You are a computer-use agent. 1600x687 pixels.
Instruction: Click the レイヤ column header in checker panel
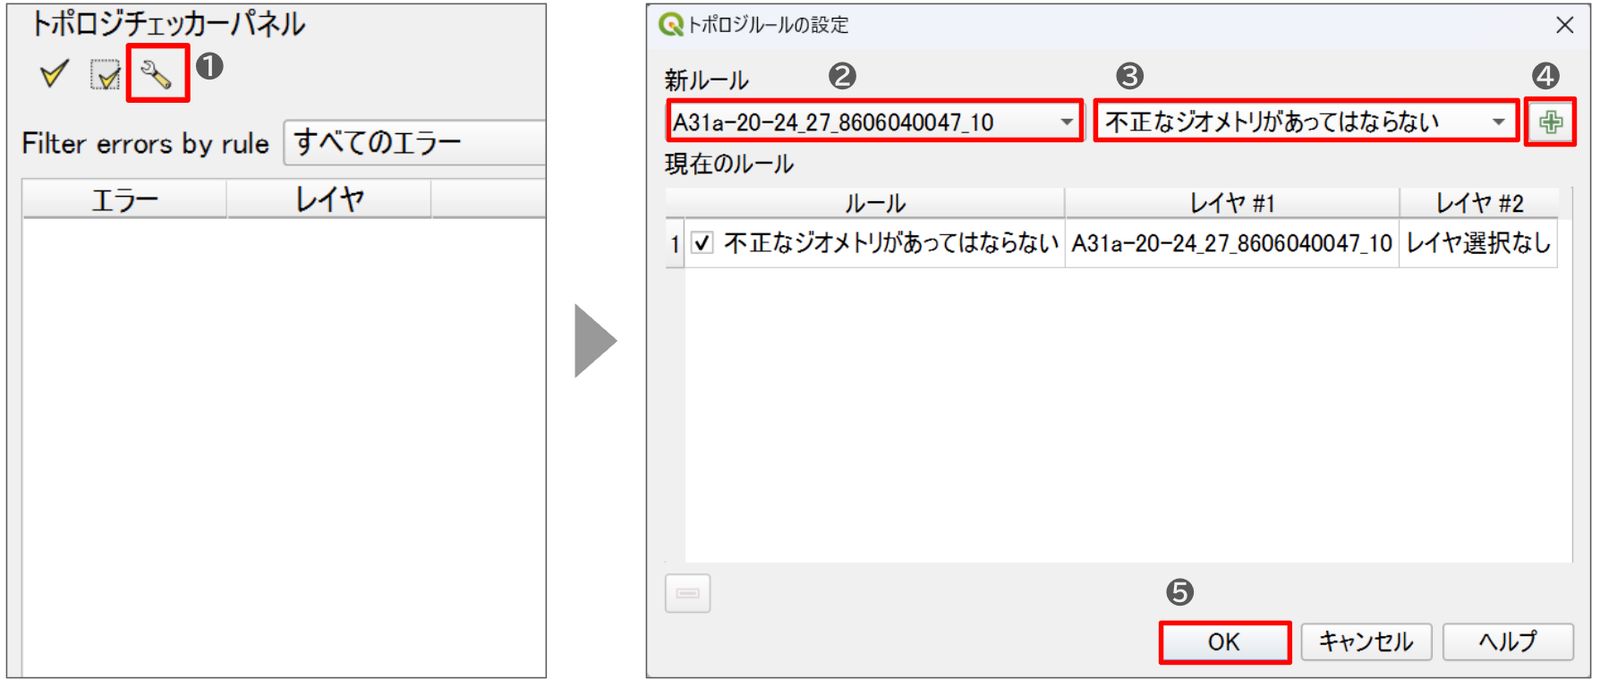pos(329,200)
